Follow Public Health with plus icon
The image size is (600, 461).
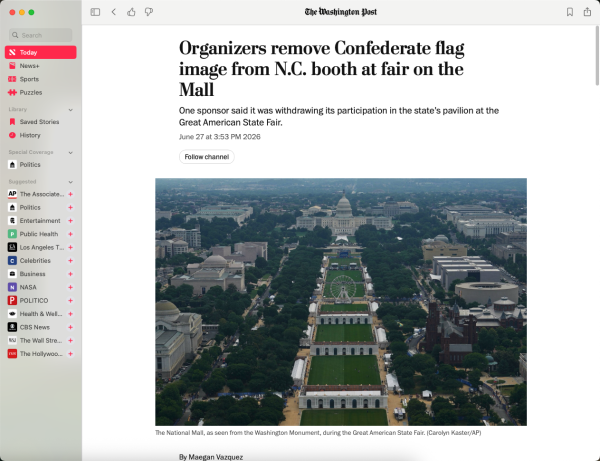70,234
